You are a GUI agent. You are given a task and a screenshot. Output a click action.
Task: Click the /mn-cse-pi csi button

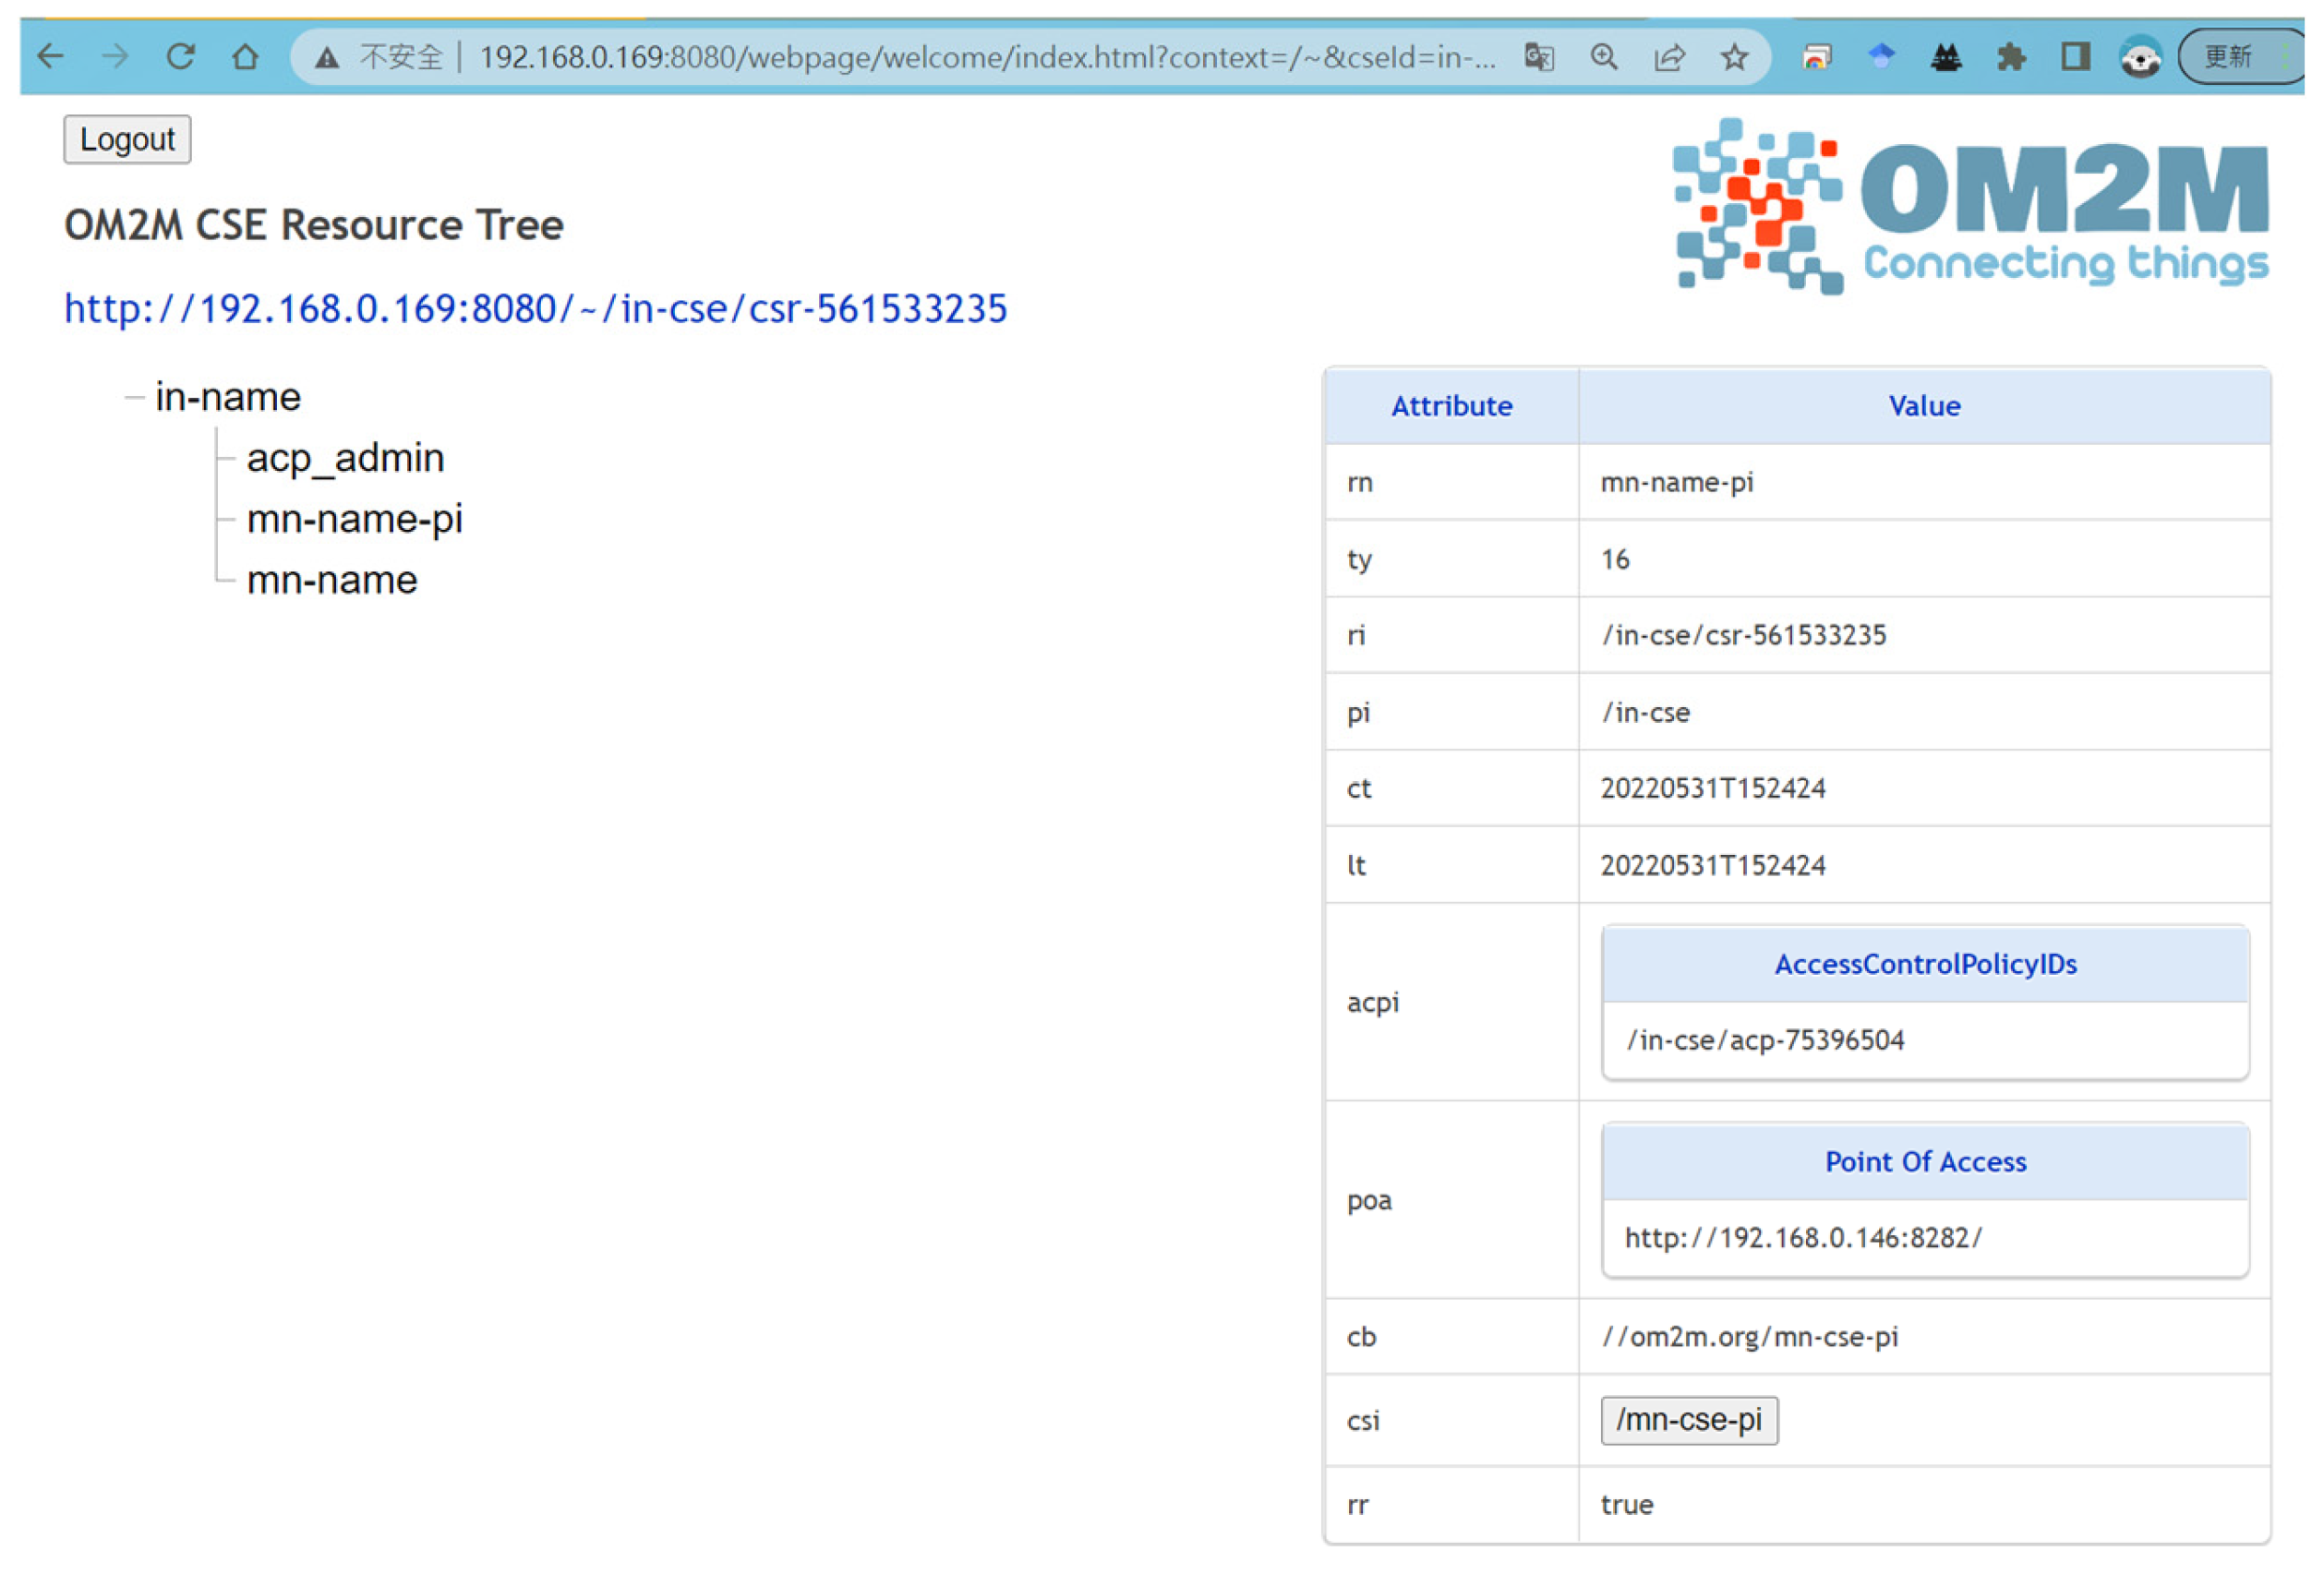point(1689,1420)
